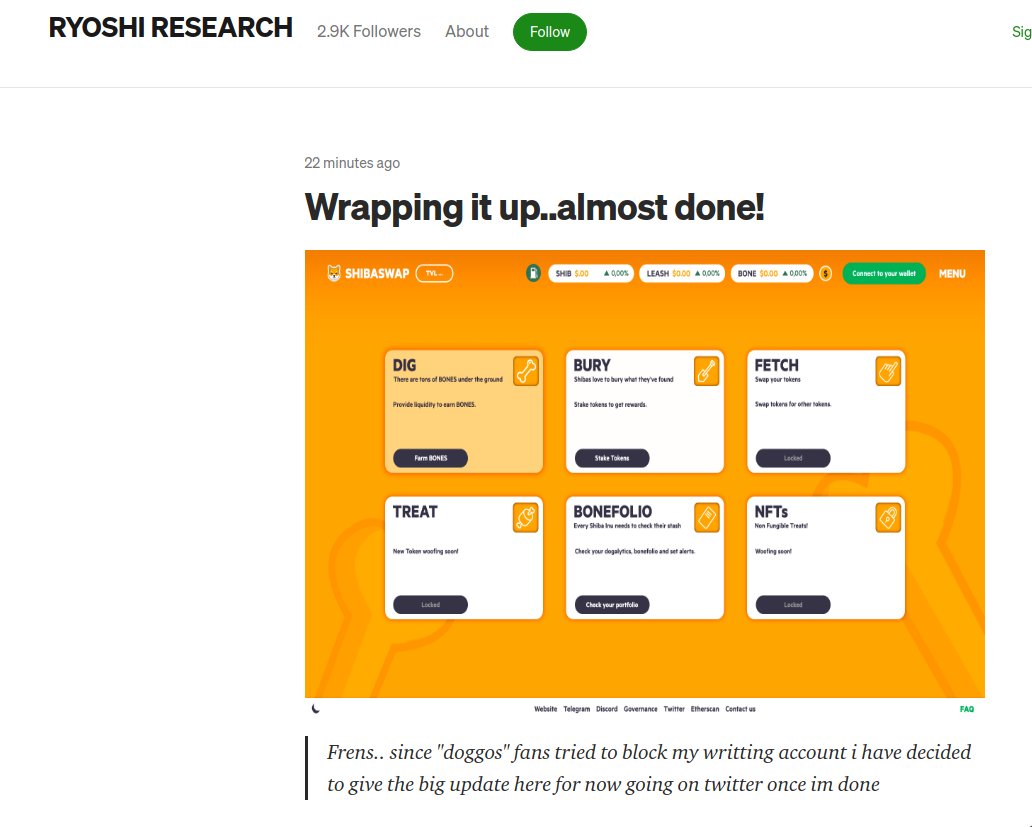Click the hand icon on FETCH card
This screenshot has height=827, width=1032.
click(x=888, y=371)
